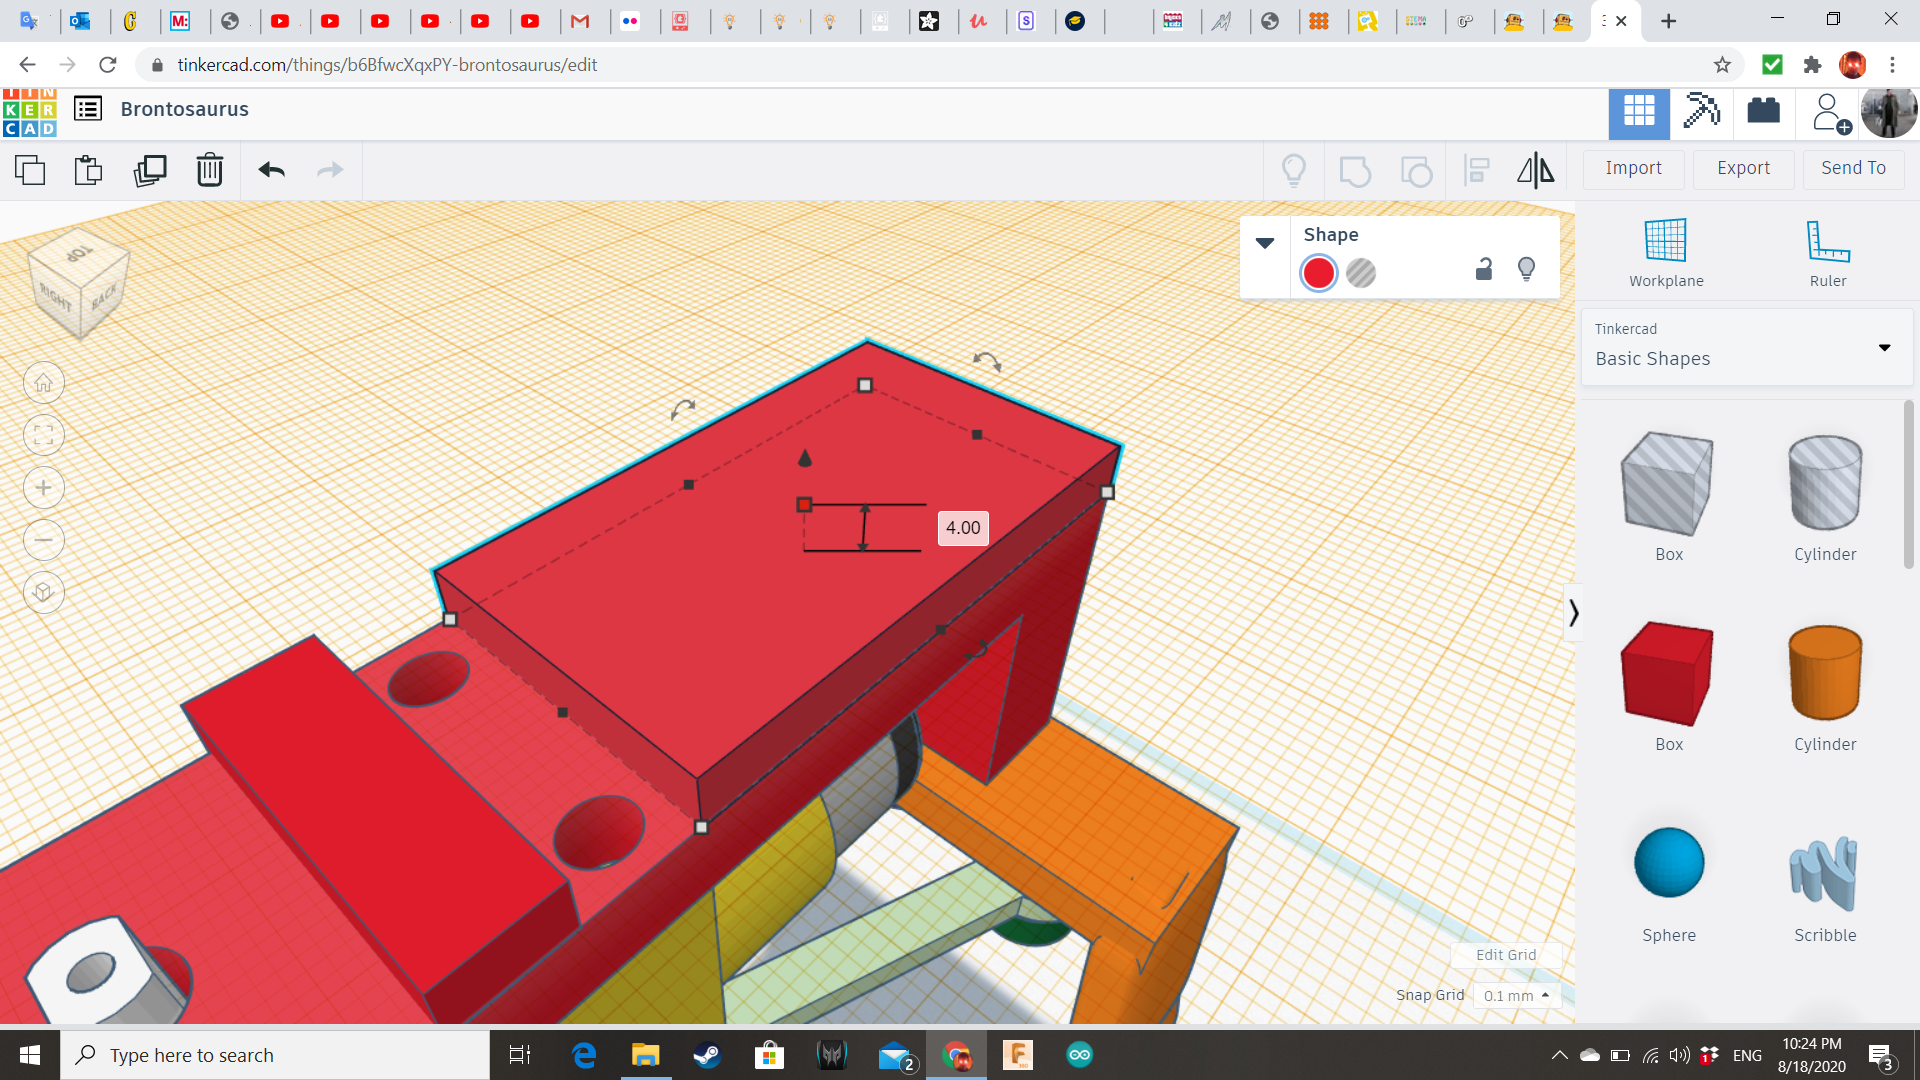This screenshot has height=1080, width=1920.
Task: Toggle shape visibility lightbulb in Shape panel
Action: tap(1526, 269)
